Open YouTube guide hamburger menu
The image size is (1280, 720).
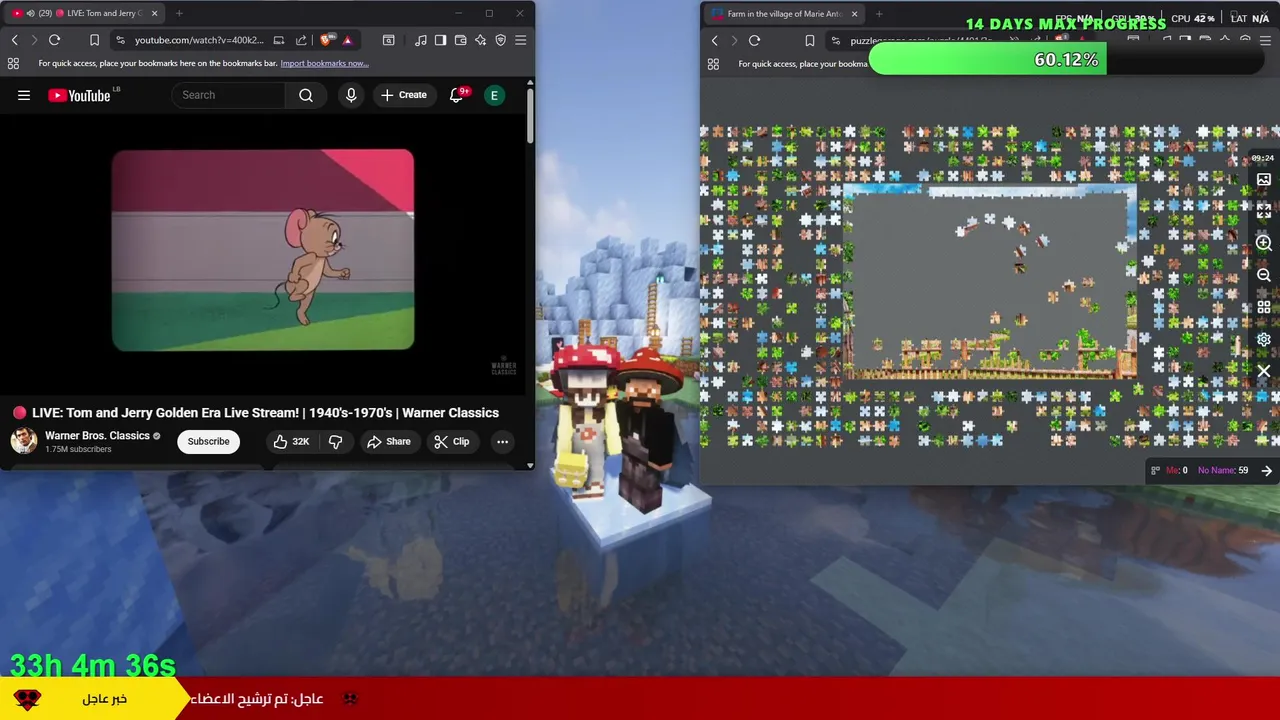(24, 95)
